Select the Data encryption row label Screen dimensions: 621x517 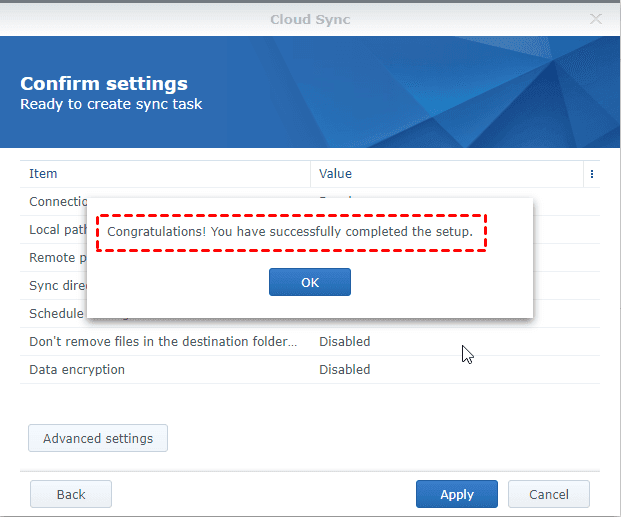click(x=77, y=369)
